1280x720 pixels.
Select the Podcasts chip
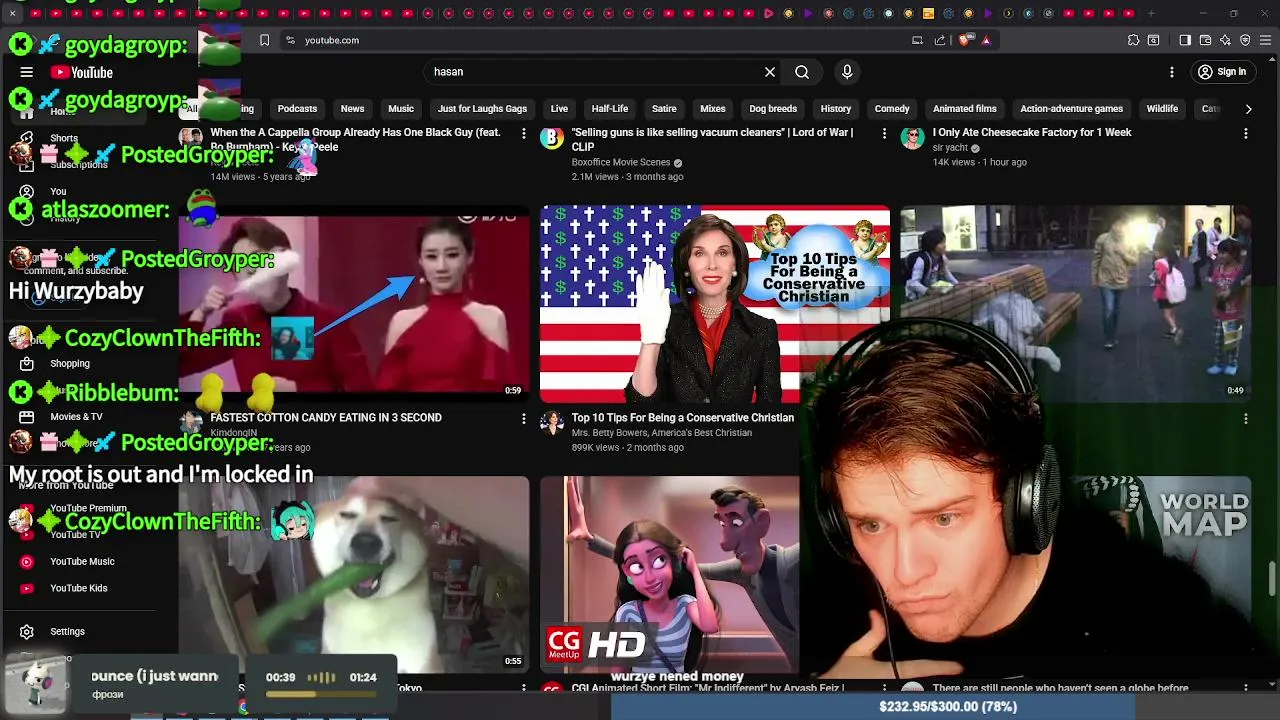(x=297, y=109)
